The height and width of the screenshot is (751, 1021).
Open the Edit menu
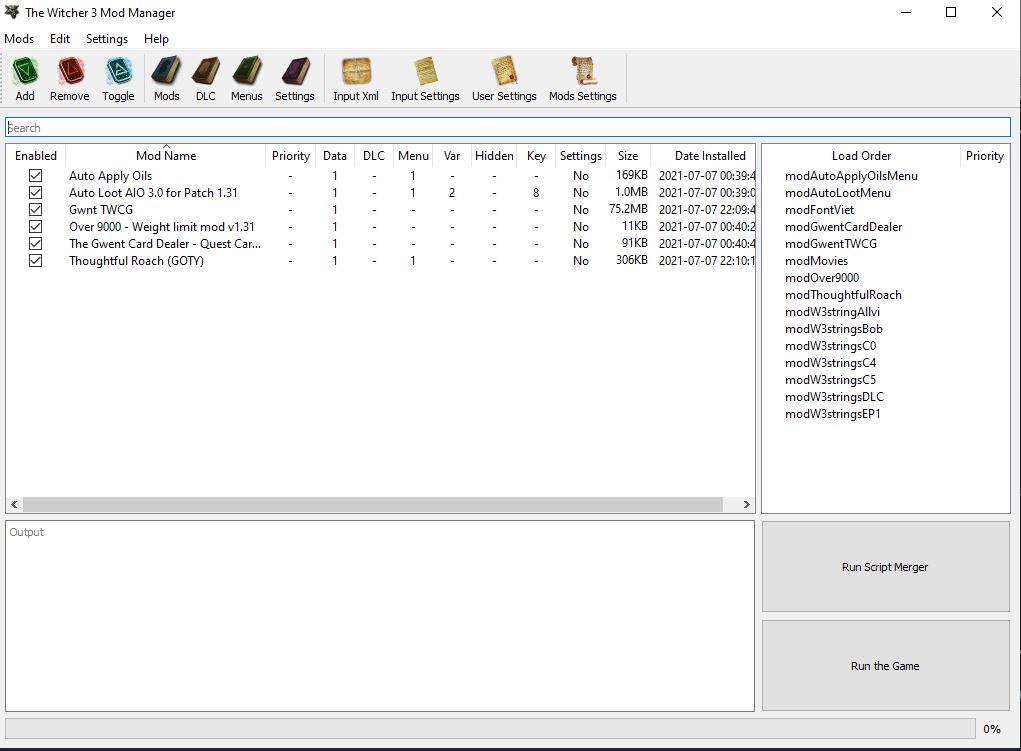pos(60,39)
